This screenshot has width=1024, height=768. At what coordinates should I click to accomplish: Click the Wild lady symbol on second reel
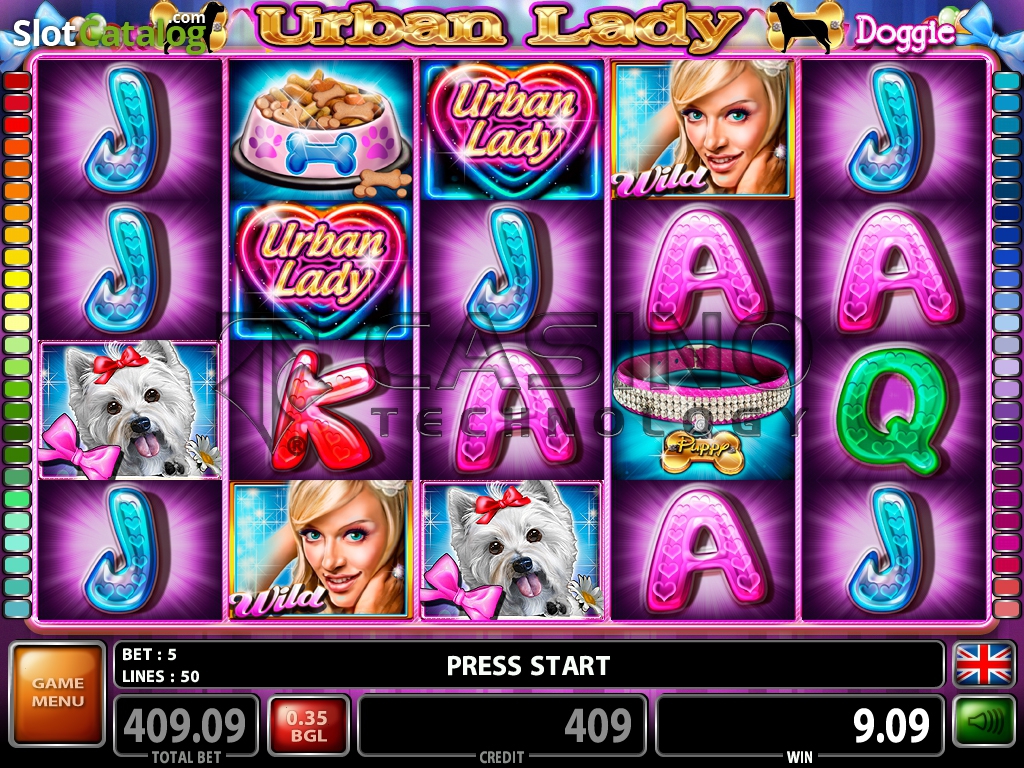click(x=321, y=551)
